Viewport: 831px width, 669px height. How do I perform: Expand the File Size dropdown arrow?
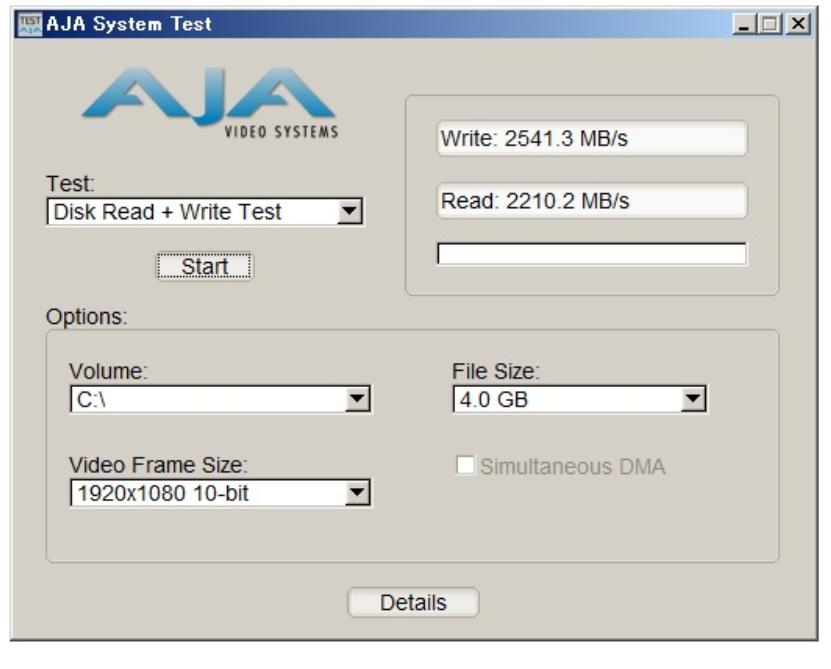point(692,400)
